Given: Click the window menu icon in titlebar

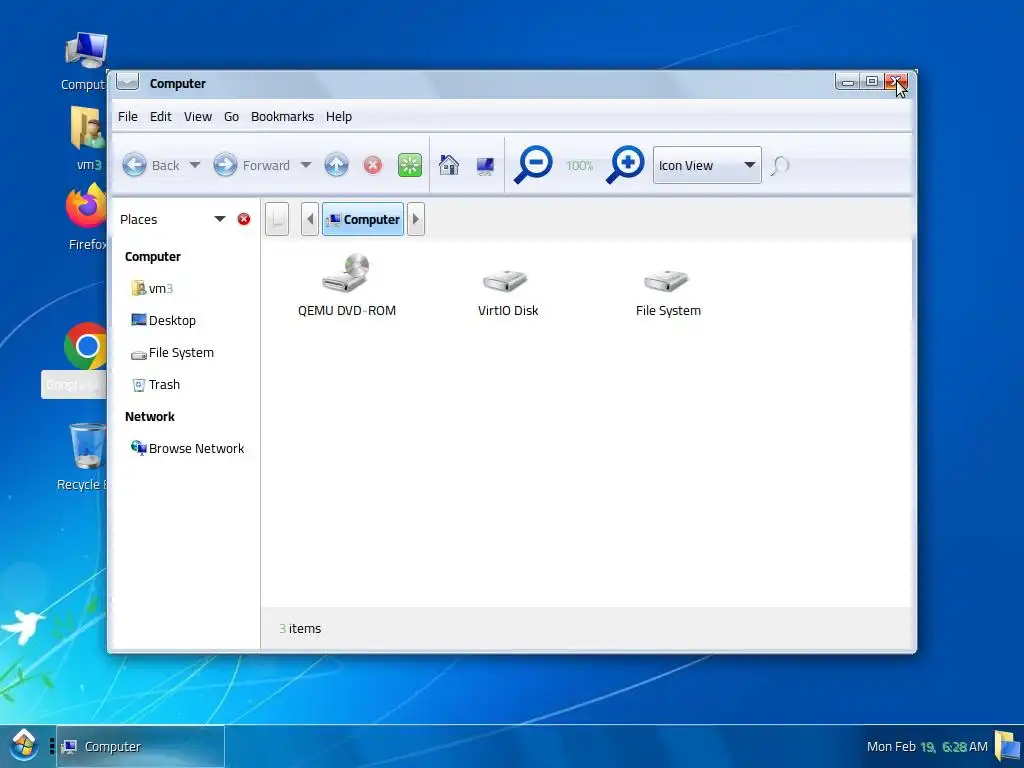Looking at the screenshot, I should click(127, 82).
